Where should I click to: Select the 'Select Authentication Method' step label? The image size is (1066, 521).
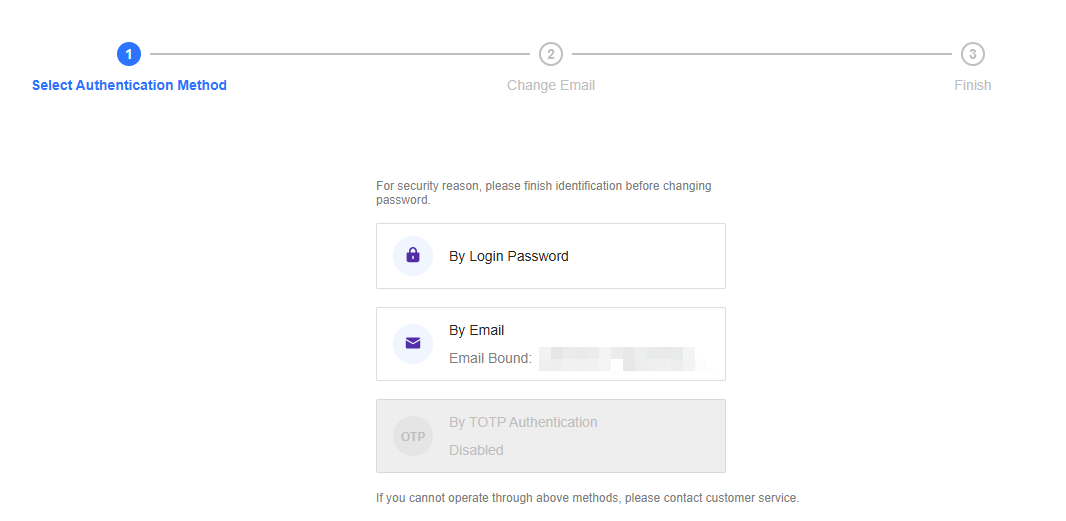point(129,85)
